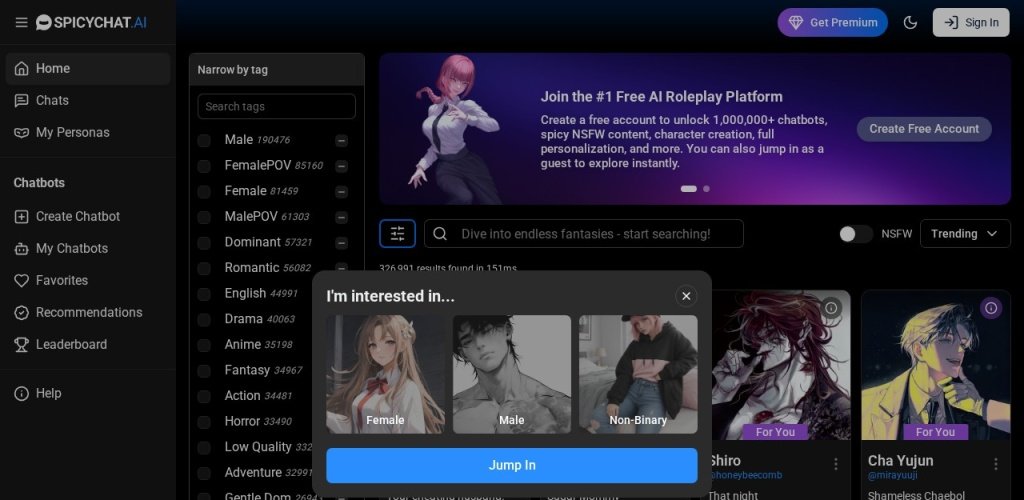Expand the Trending sort dropdown
The width and height of the screenshot is (1024, 500).
(964, 234)
